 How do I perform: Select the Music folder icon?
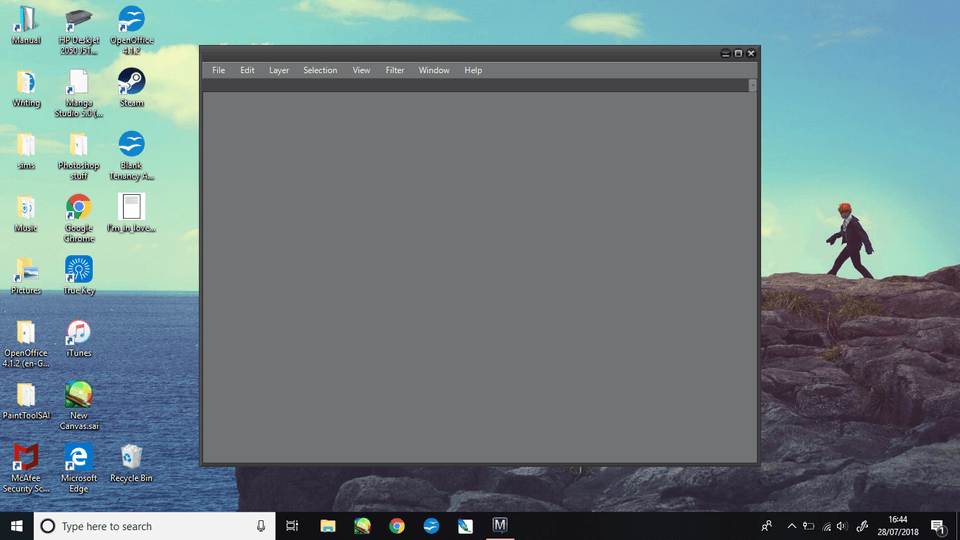coord(26,214)
